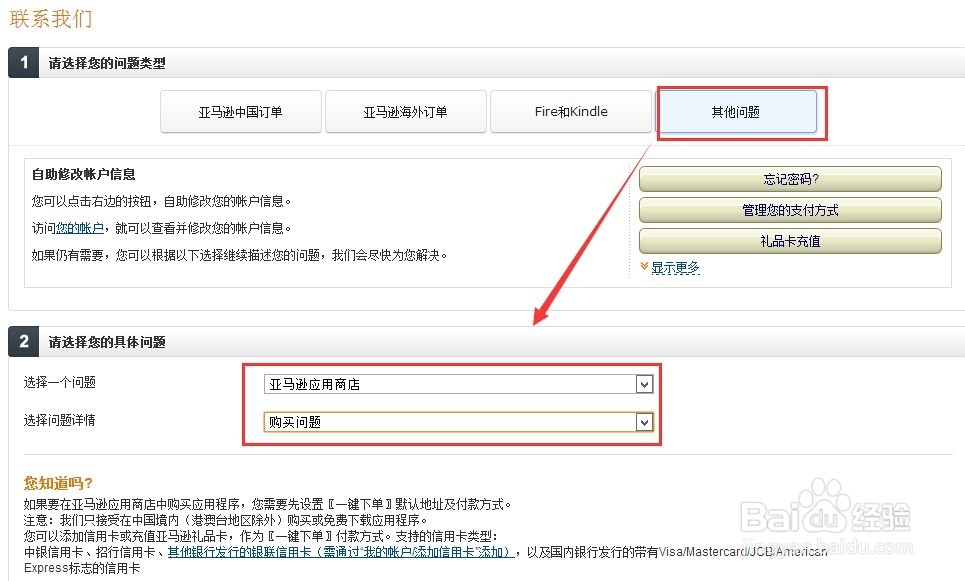Open the 购买问题 details dropdown
965x581 pixels.
click(458, 422)
